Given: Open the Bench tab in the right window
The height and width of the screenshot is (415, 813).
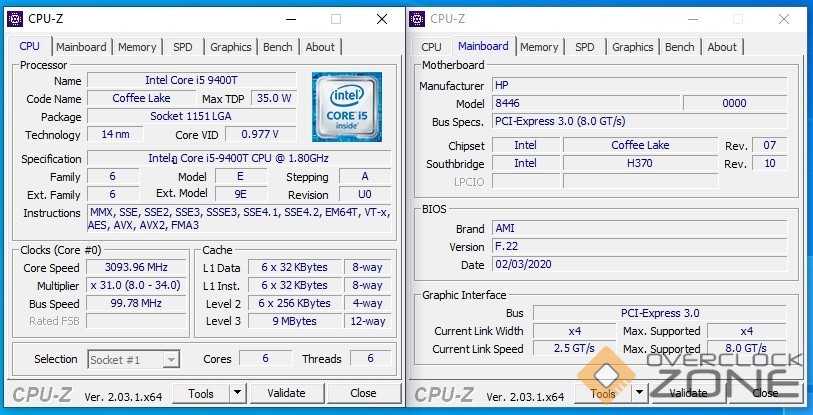Looking at the screenshot, I should [680, 47].
